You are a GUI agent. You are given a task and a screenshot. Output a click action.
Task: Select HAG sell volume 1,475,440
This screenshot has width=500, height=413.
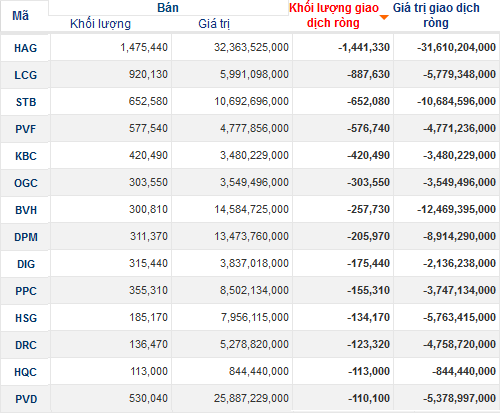click(144, 47)
